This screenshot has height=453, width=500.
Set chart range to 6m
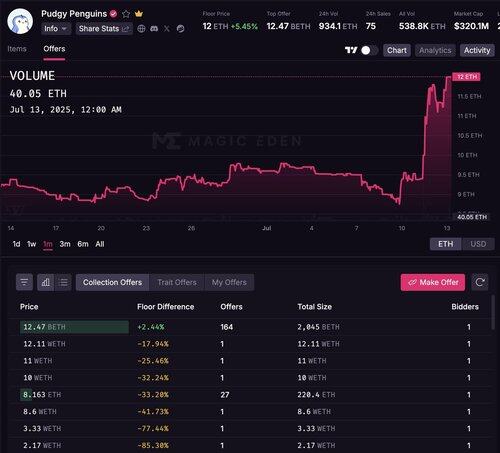click(x=83, y=244)
